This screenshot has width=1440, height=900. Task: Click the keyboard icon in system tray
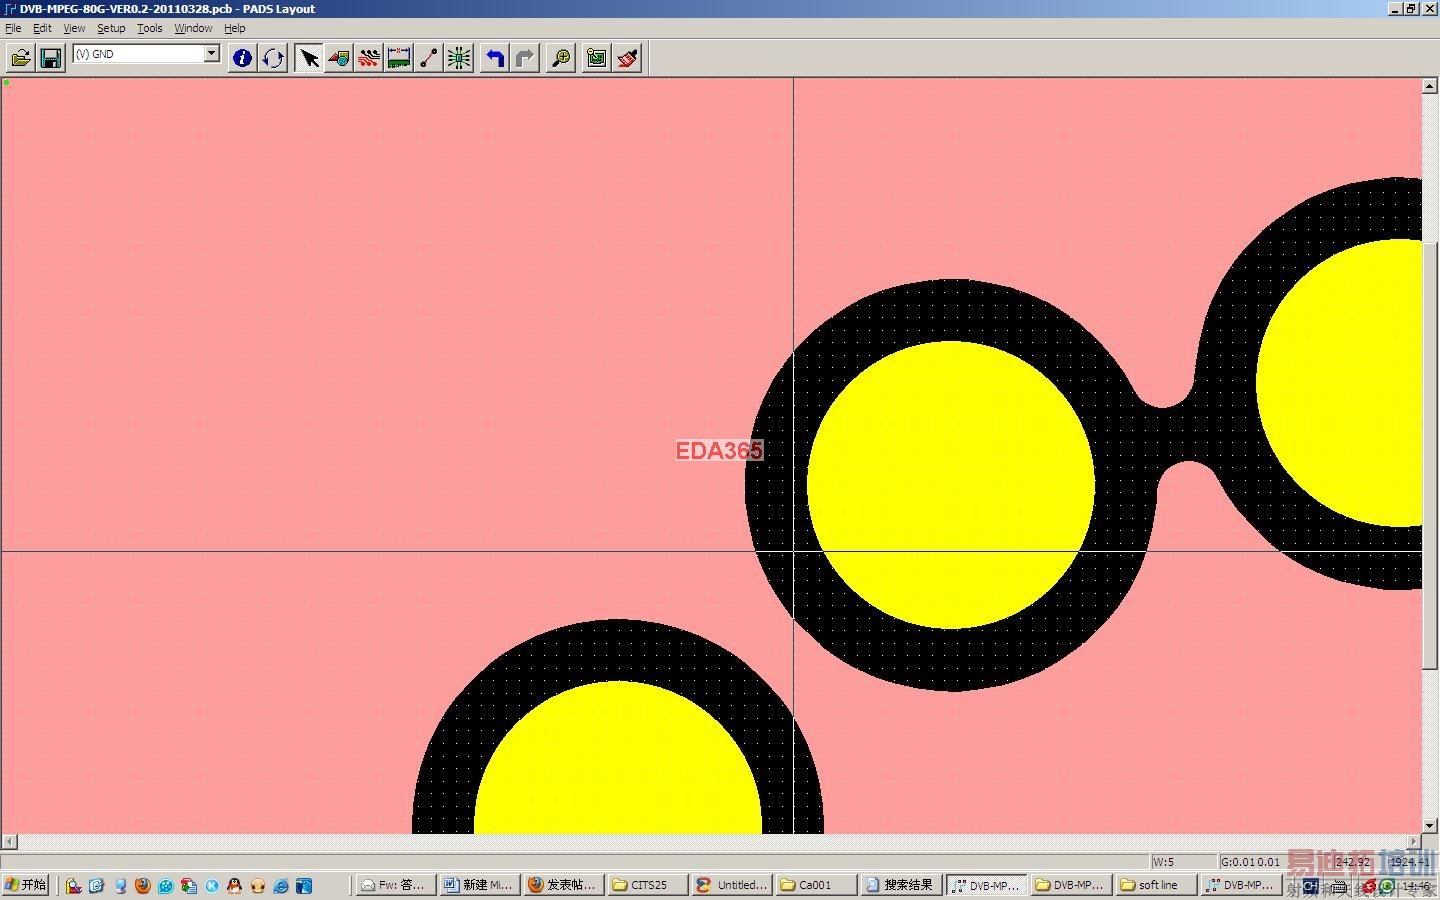pyautogui.click(x=1339, y=886)
